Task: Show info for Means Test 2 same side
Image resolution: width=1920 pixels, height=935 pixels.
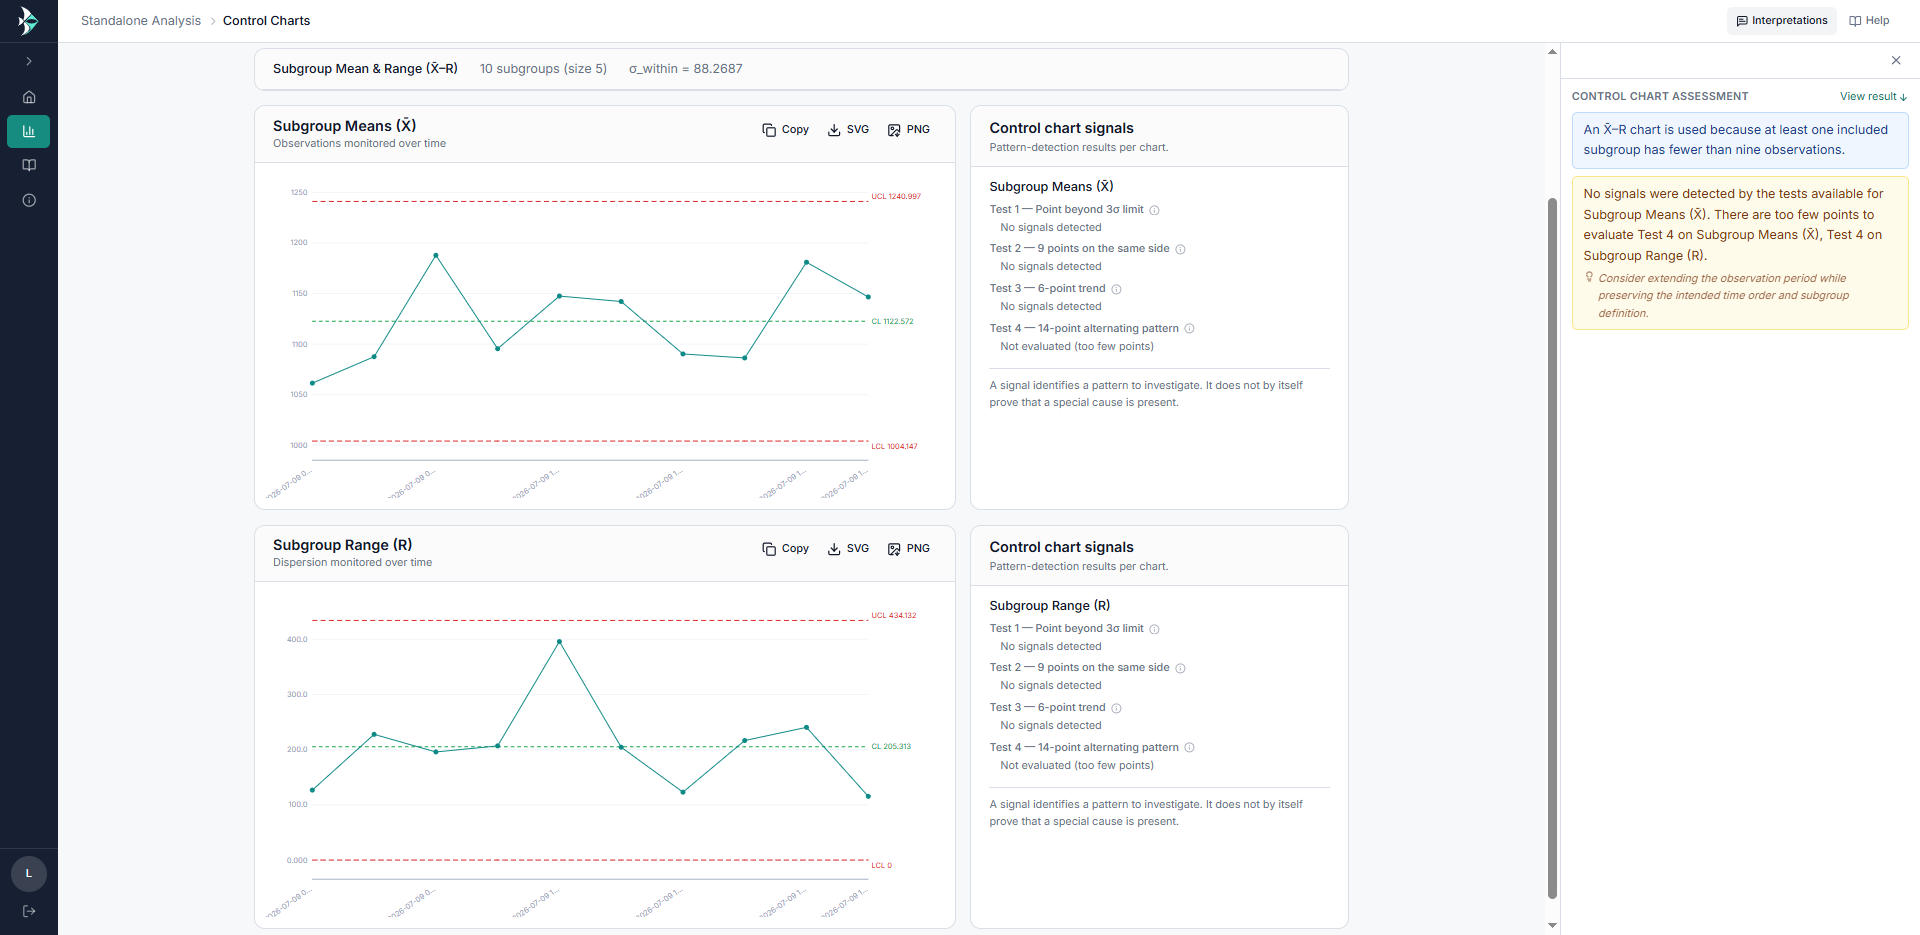Action: pyautogui.click(x=1180, y=249)
